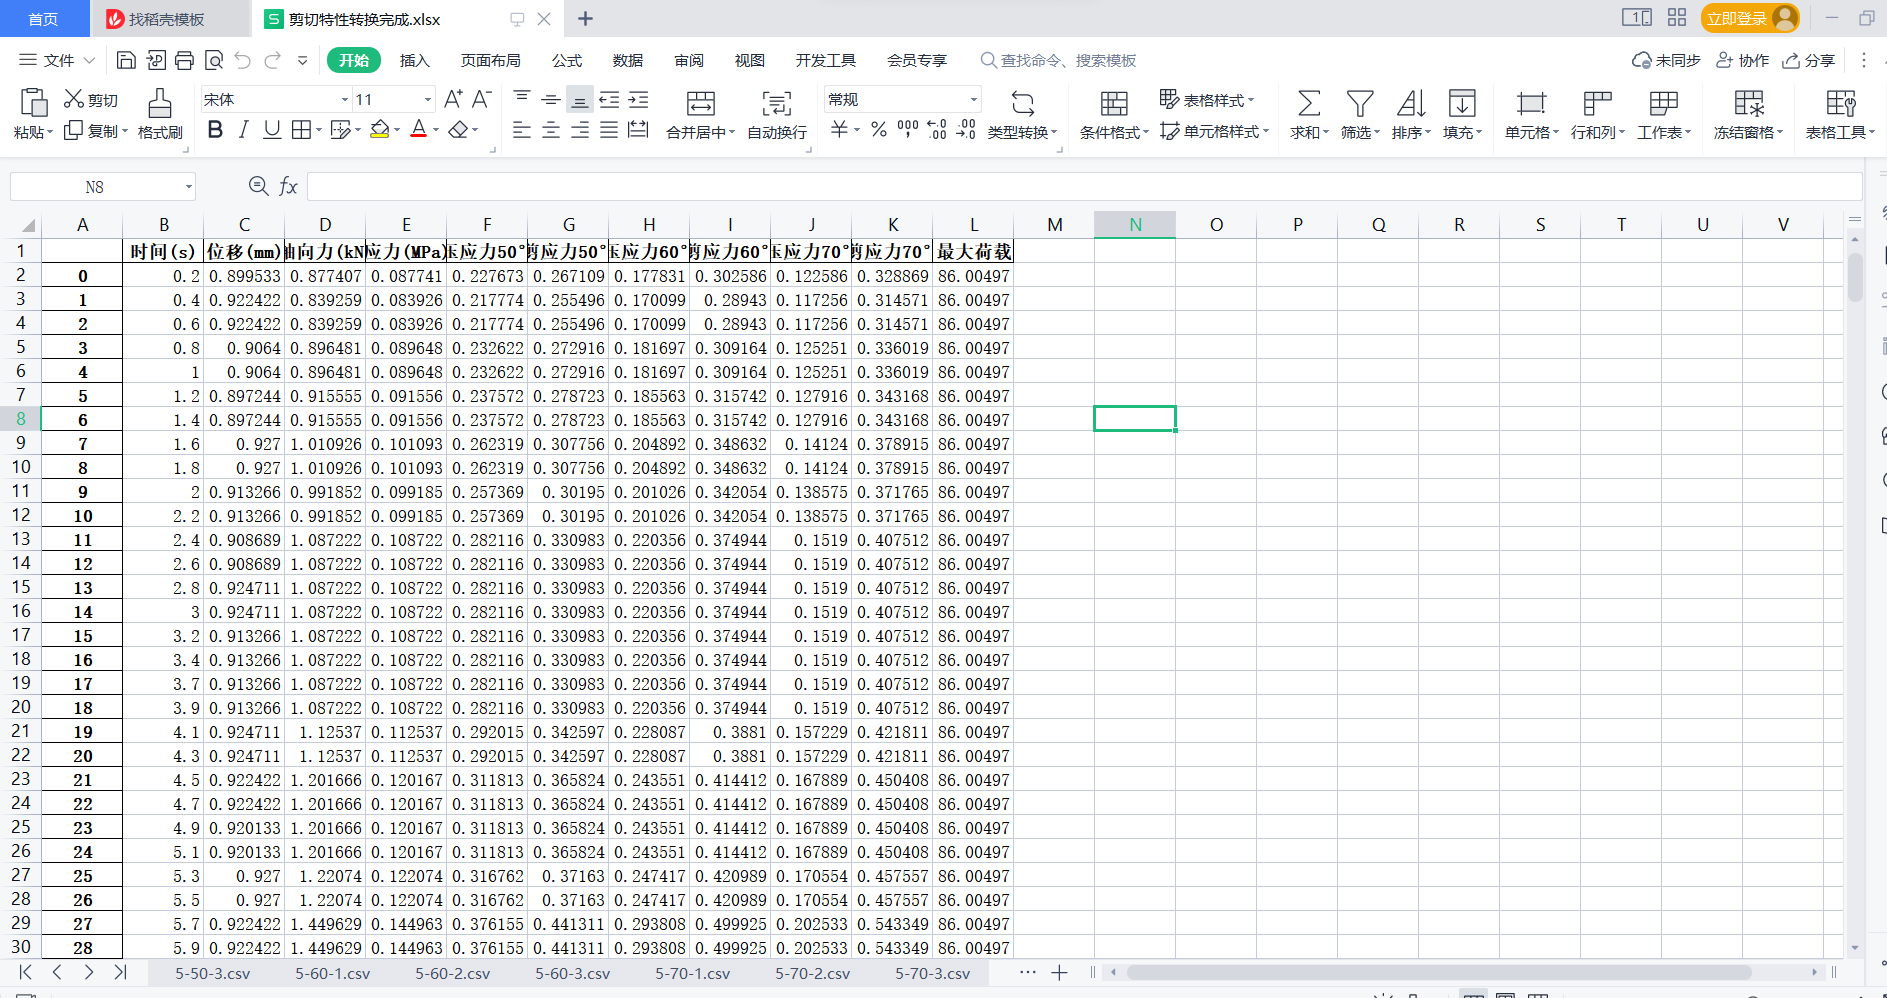The height and width of the screenshot is (998, 1887).
Task: Click the 分享 share button
Action: tap(1809, 61)
